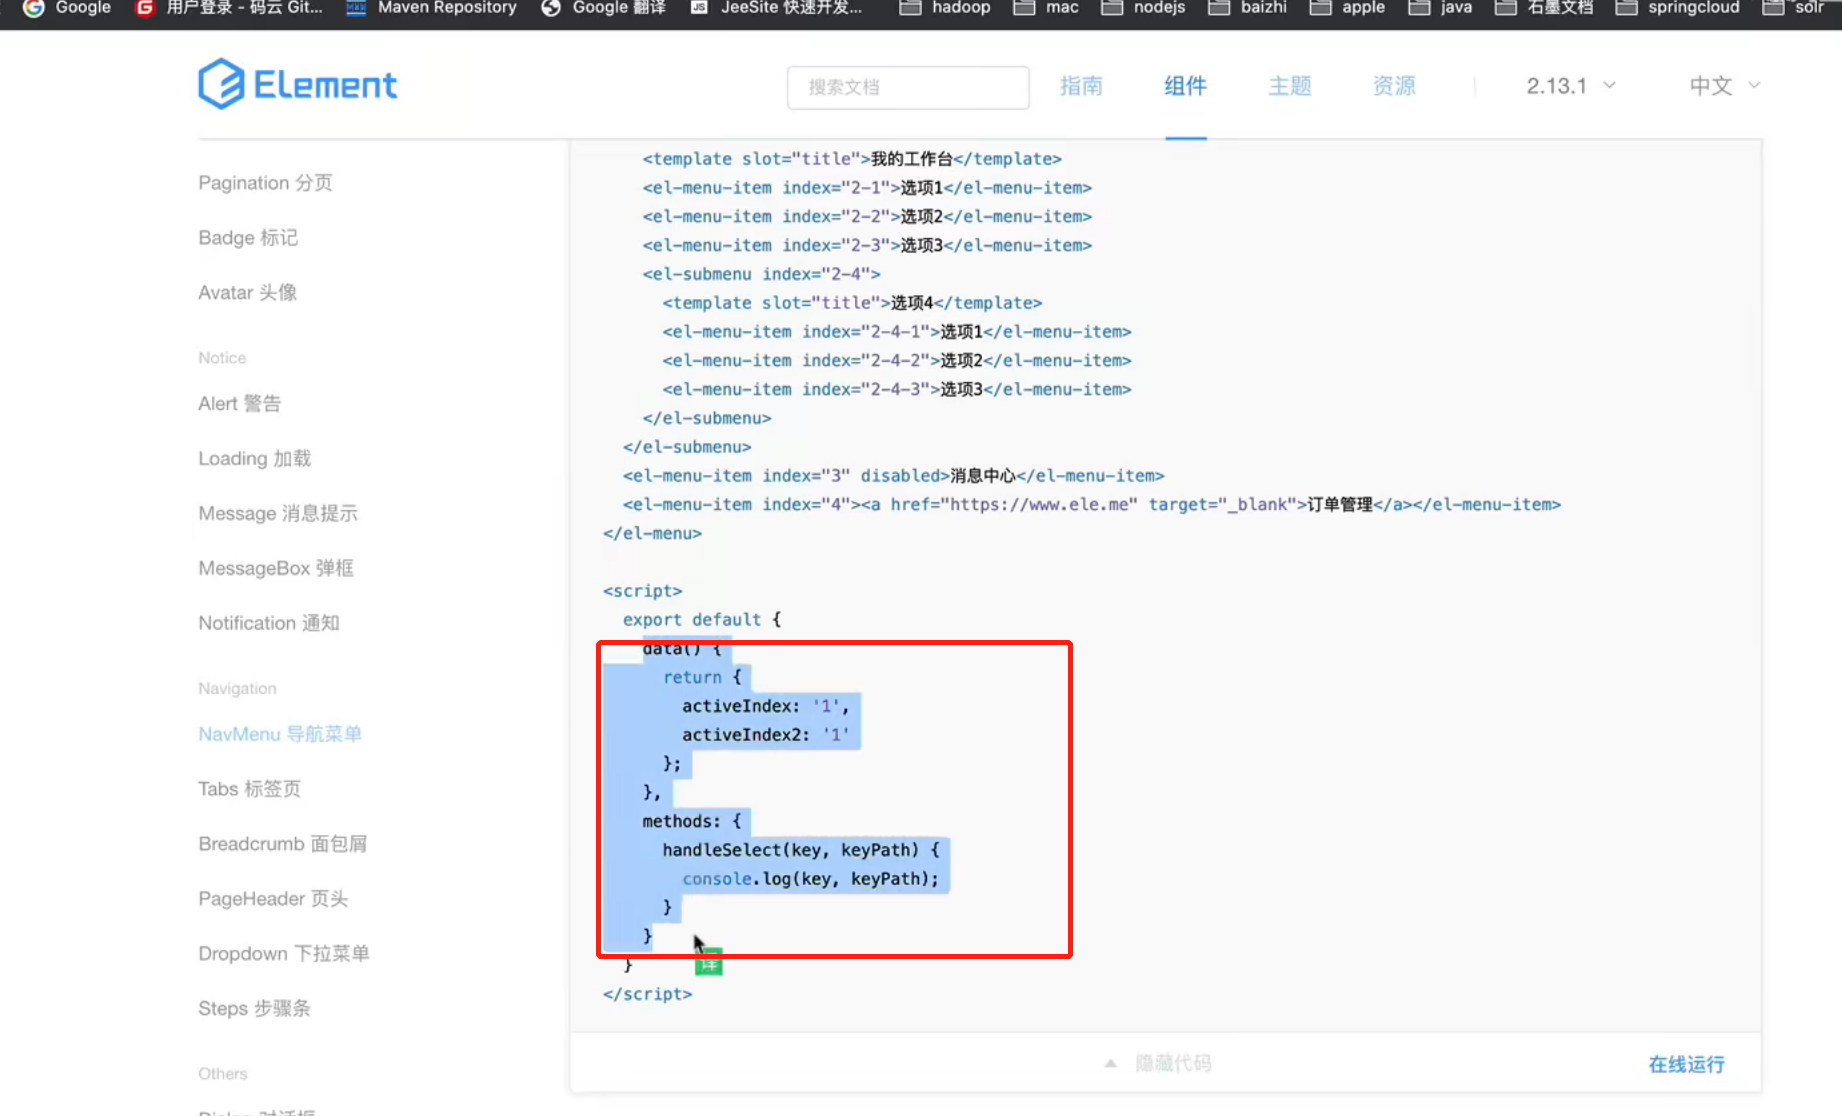Click the 在线运行 button
This screenshot has height=1116, width=1842.
tap(1686, 1064)
